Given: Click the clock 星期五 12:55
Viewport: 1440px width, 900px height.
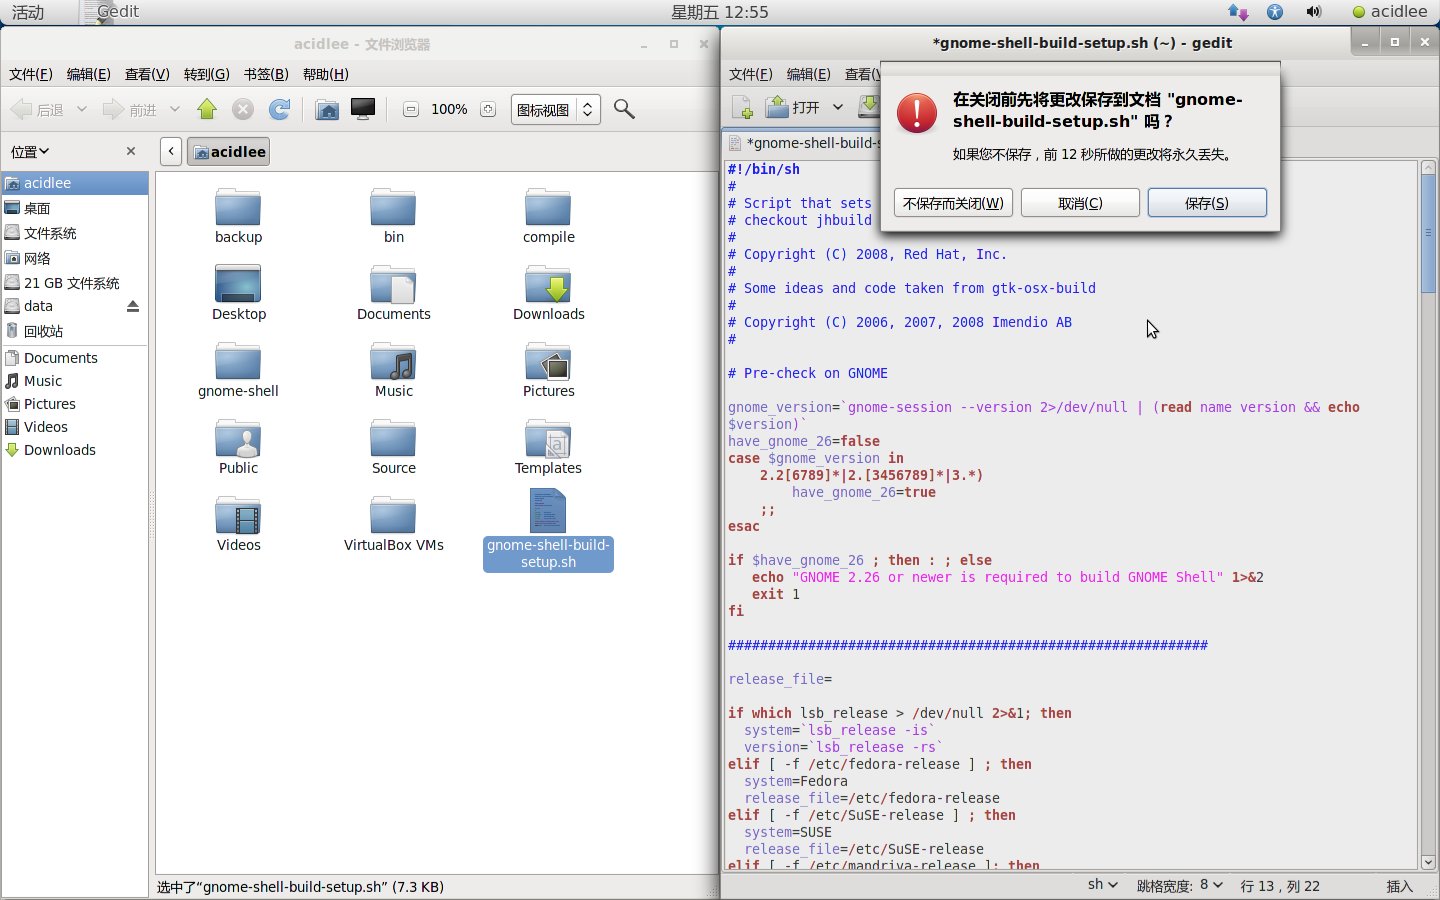Looking at the screenshot, I should 720,12.
